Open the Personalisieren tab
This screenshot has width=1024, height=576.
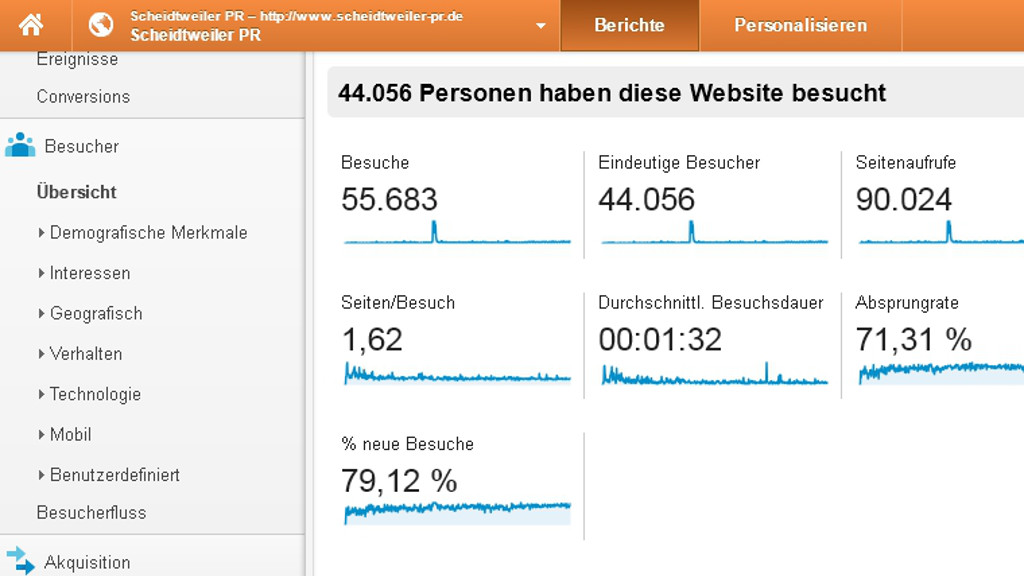coord(800,25)
